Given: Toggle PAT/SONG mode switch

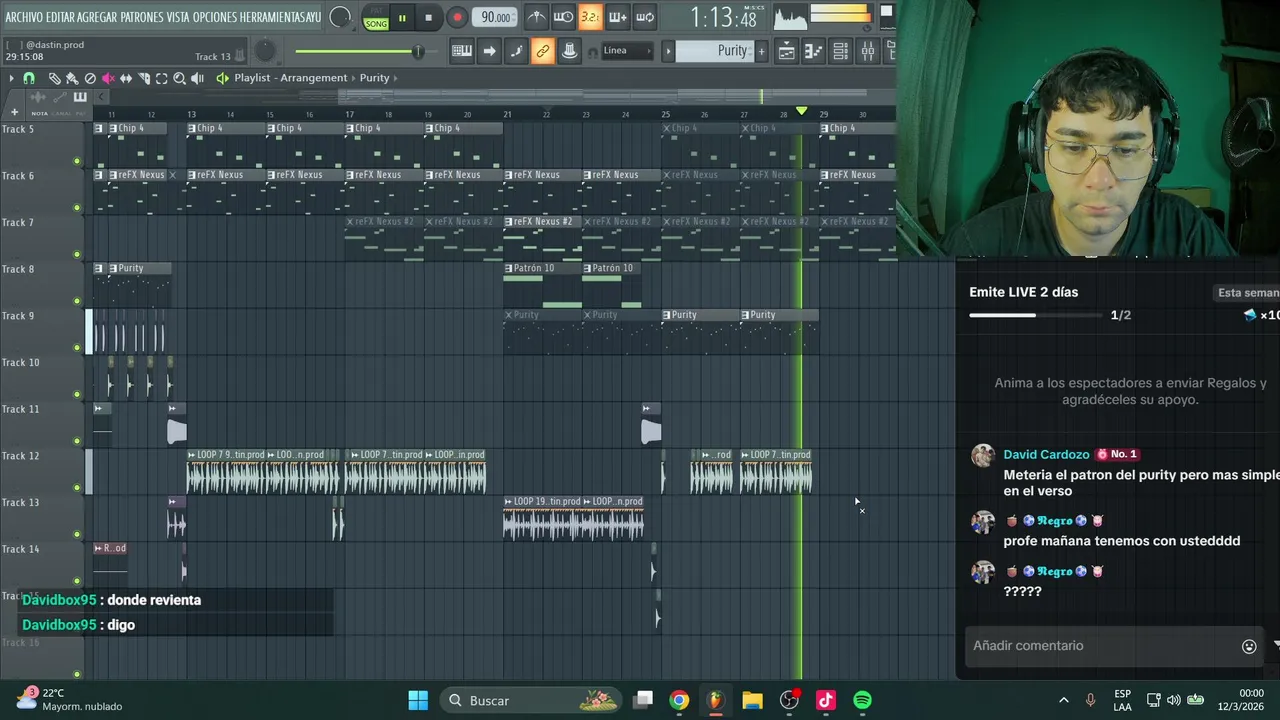Looking at the screenshot, I should (376, 18).
